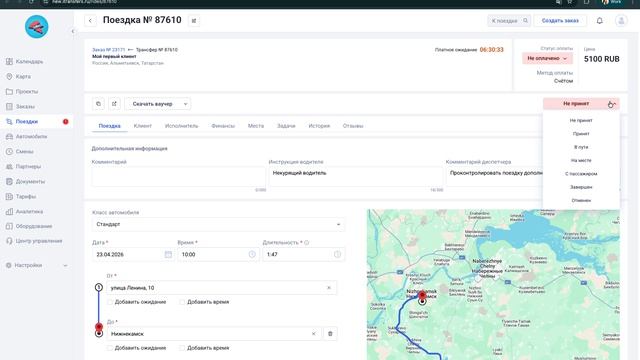Switch to the Задачи tab

(x=286, y=126)
